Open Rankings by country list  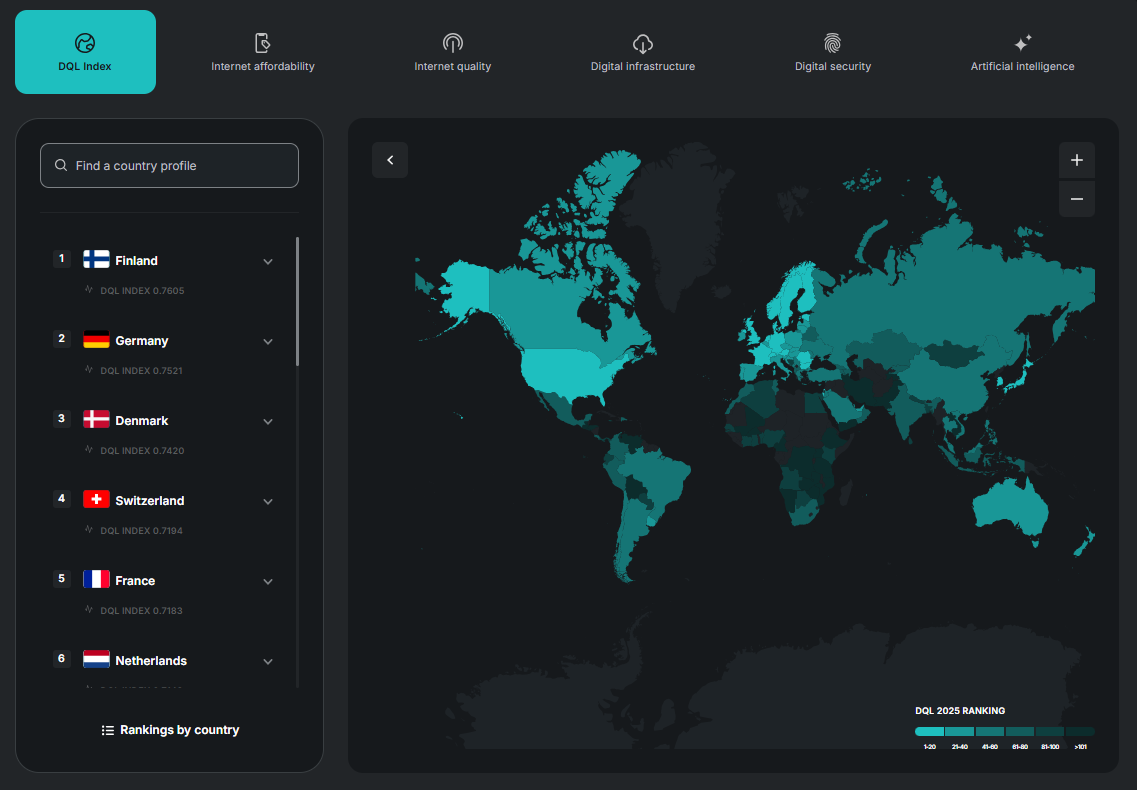click(170, 730)
